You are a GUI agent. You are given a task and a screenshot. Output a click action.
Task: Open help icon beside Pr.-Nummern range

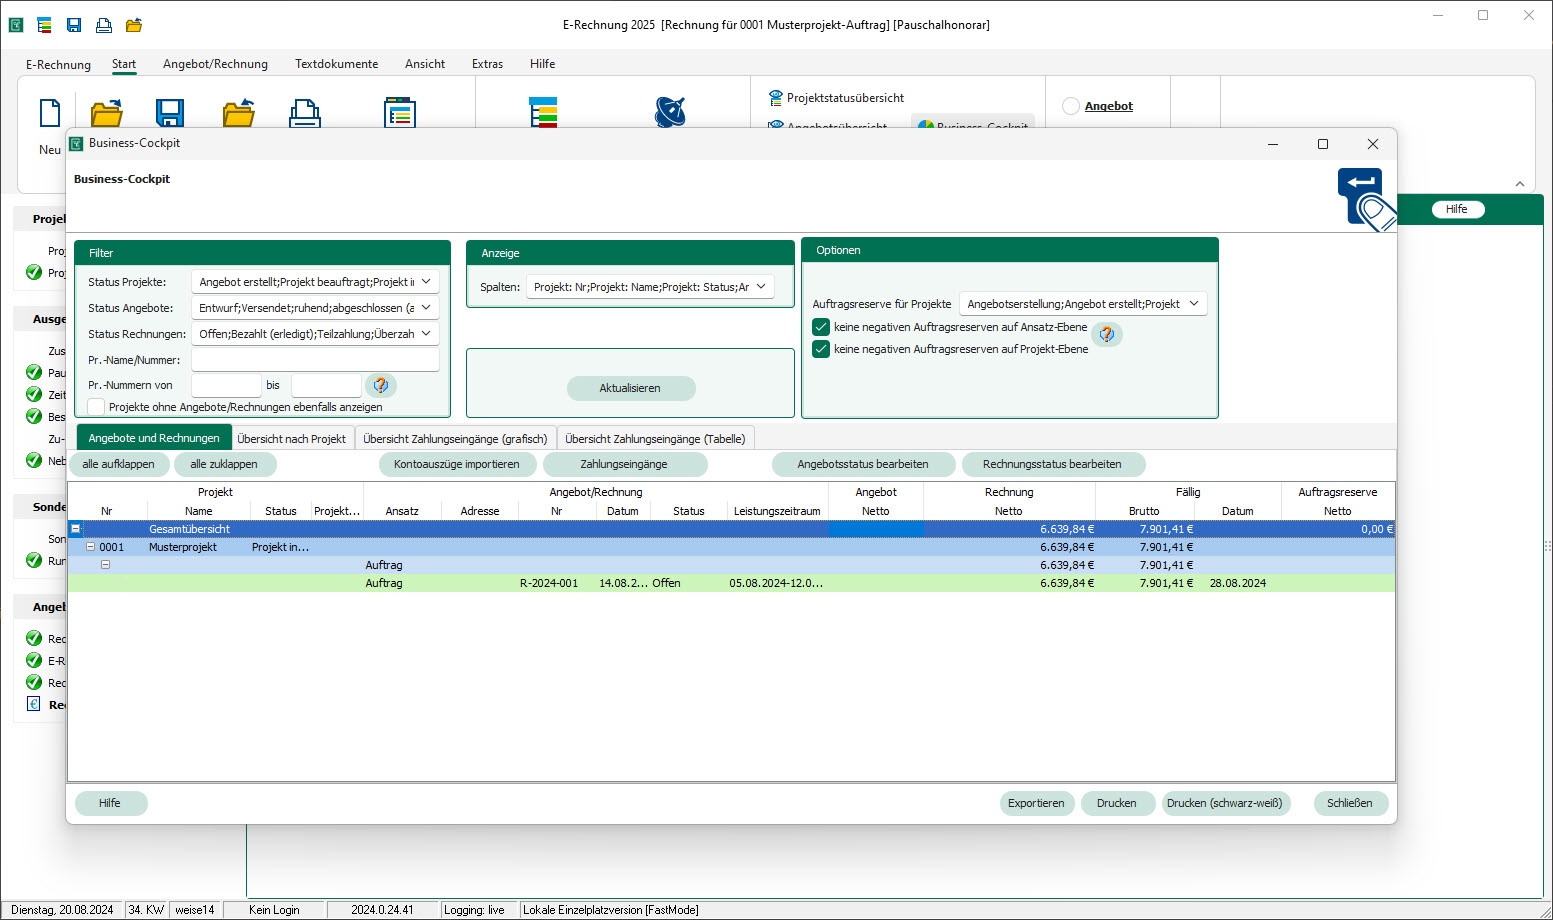[x=381, y=385]
